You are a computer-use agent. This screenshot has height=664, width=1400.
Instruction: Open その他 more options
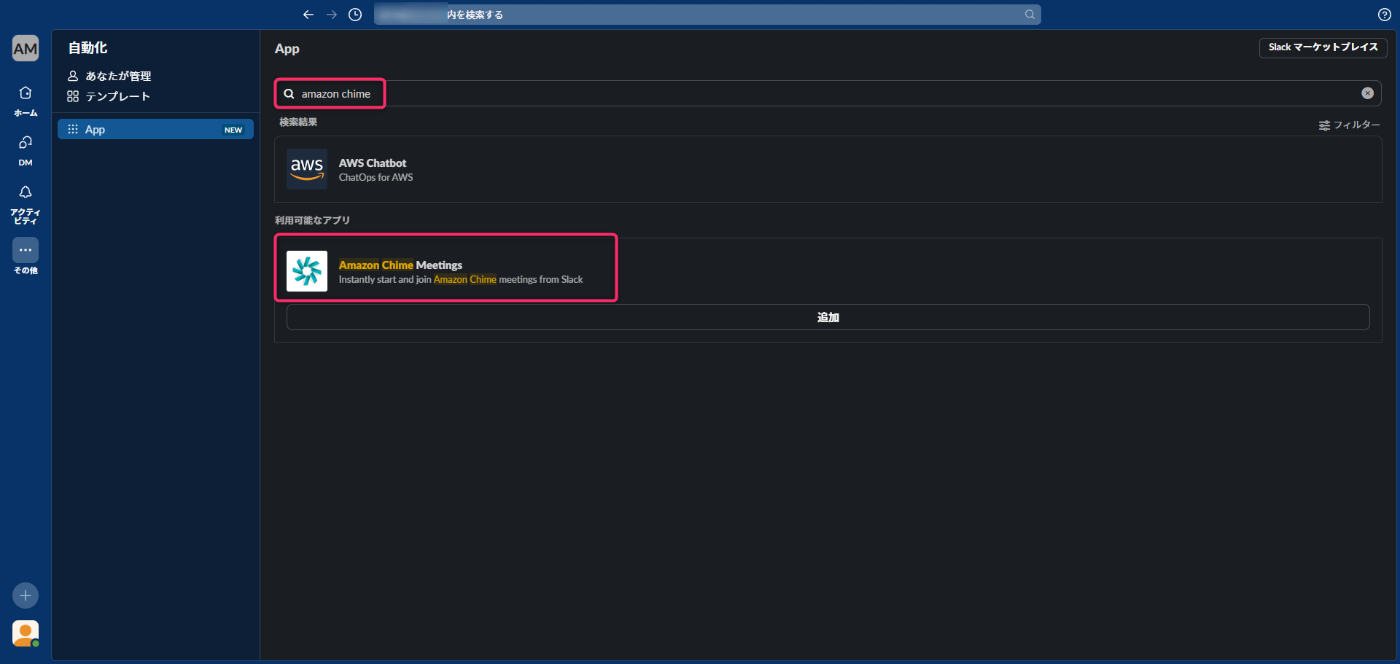coord(25,256)
